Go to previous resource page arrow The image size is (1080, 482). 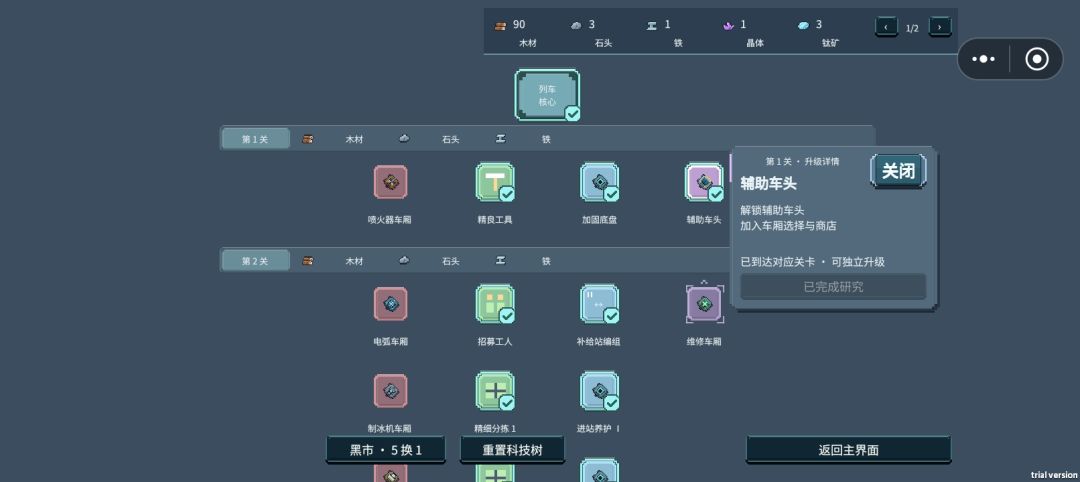[886, 28]
